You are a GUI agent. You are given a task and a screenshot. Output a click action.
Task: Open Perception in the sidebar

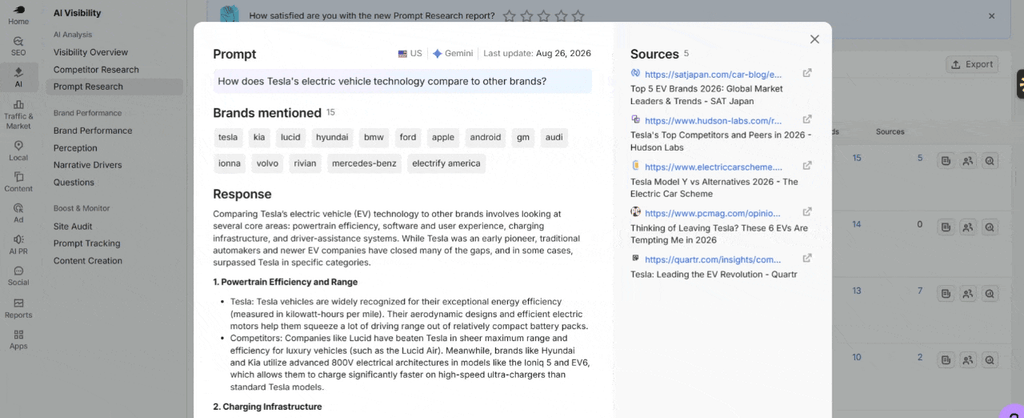point(75,148)
